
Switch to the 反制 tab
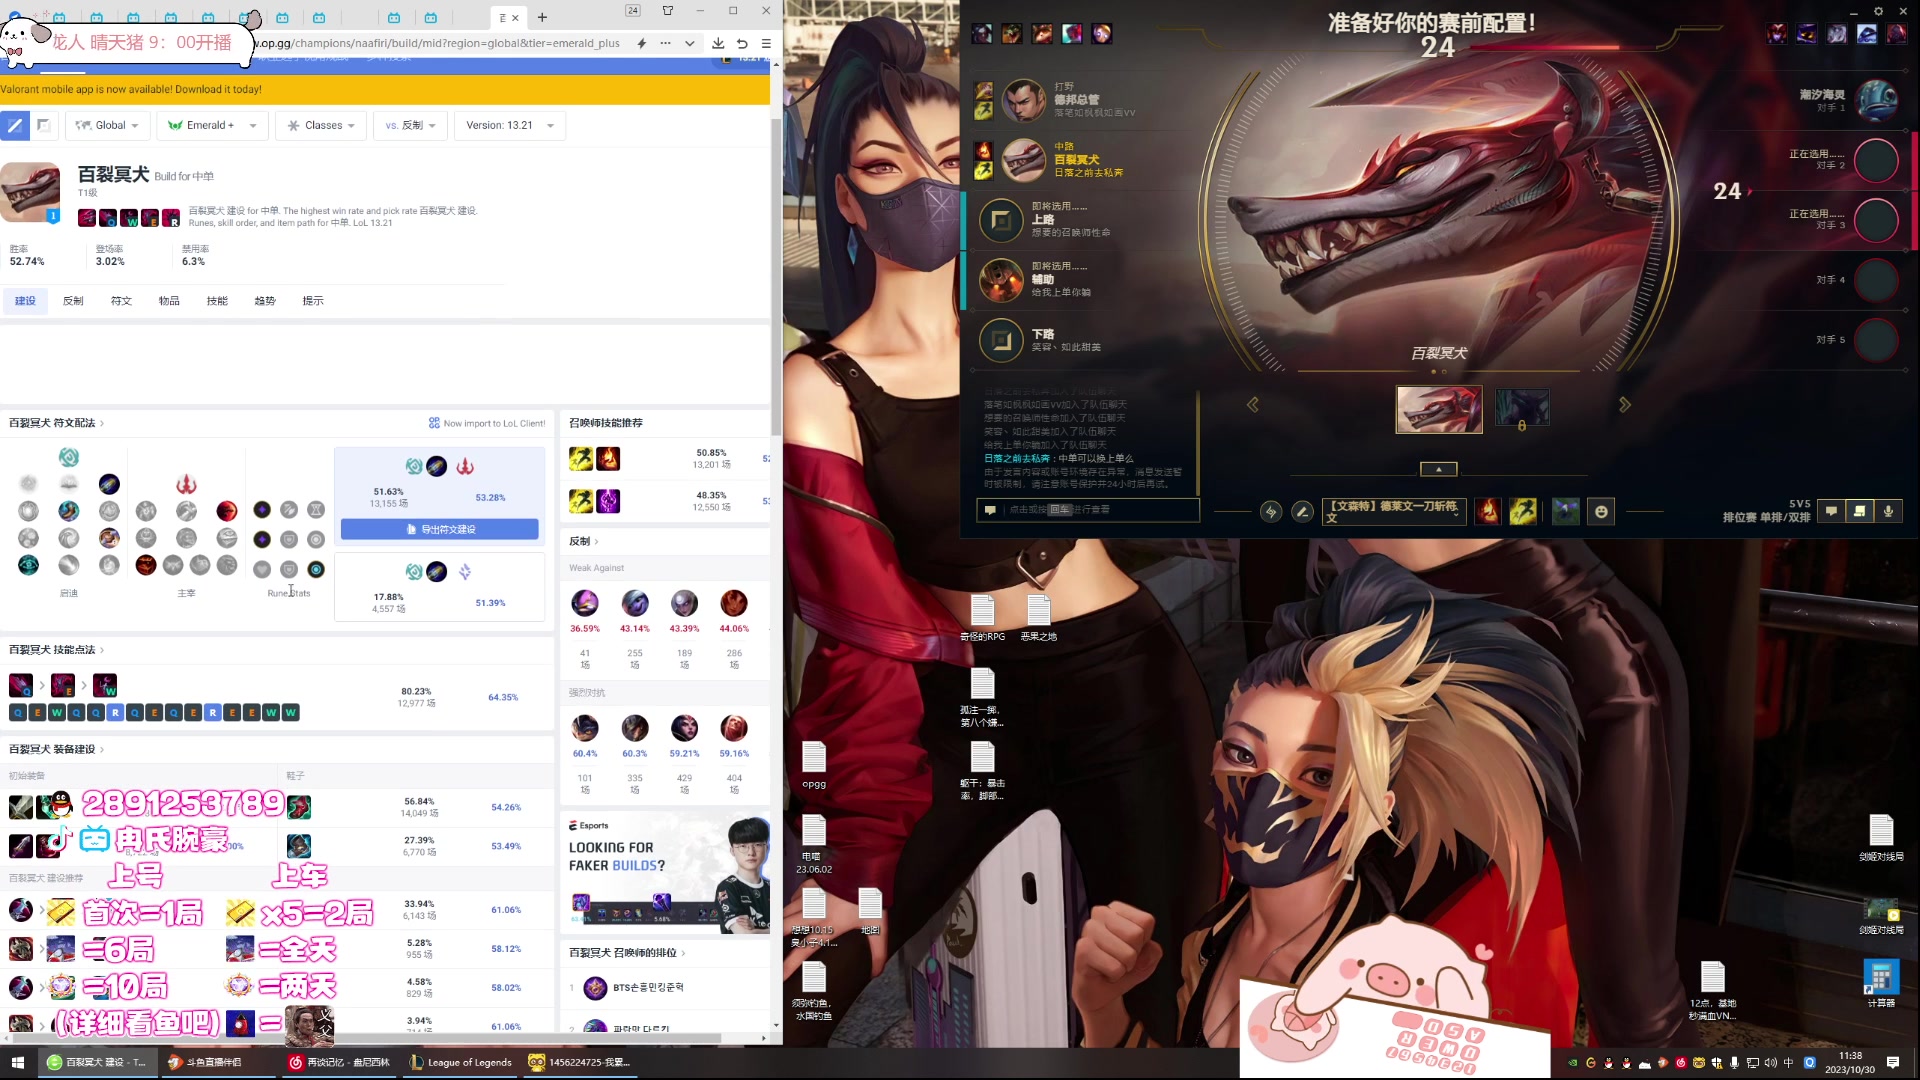tap(73, 301)
